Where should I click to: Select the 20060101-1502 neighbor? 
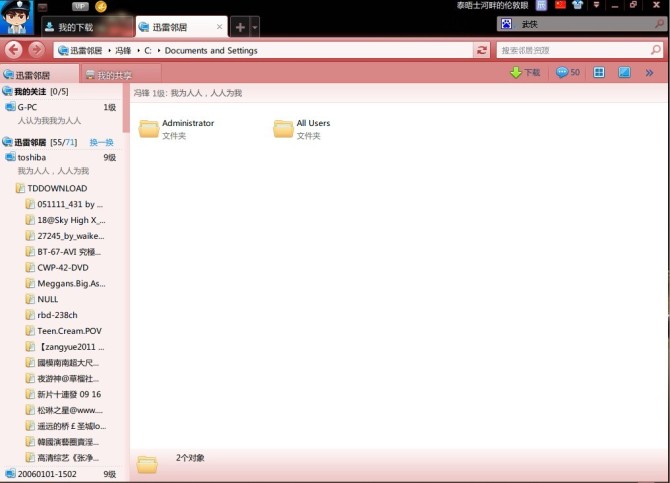point(61,474)
